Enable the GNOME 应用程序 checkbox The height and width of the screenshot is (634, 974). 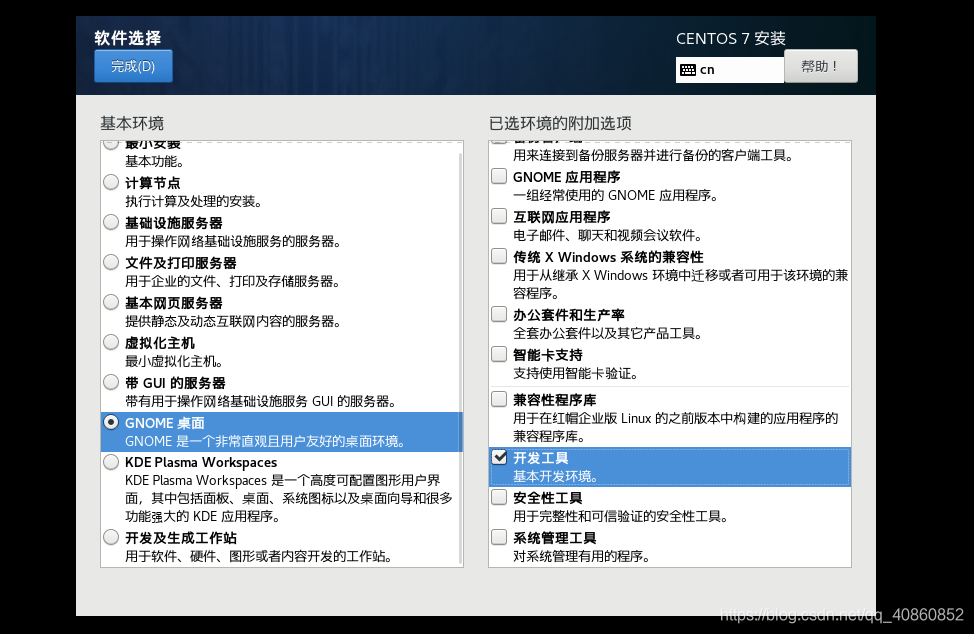coord(499,176)
